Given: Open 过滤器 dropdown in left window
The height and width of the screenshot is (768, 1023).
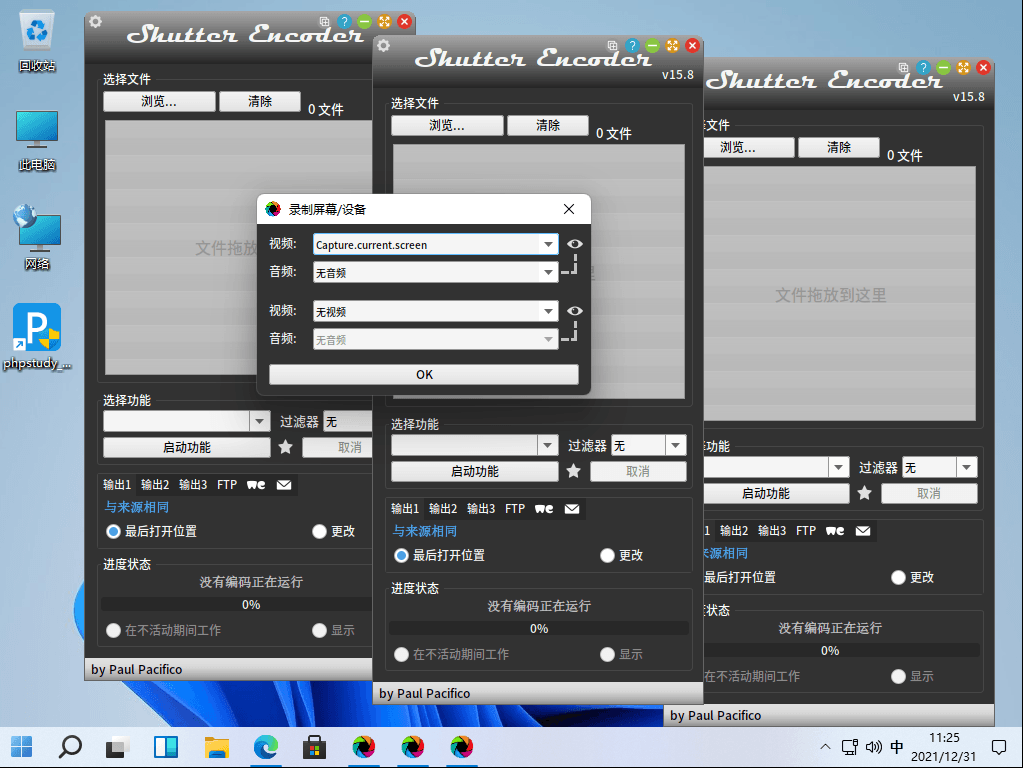Looking at the screenshot, I should (348, 422).
